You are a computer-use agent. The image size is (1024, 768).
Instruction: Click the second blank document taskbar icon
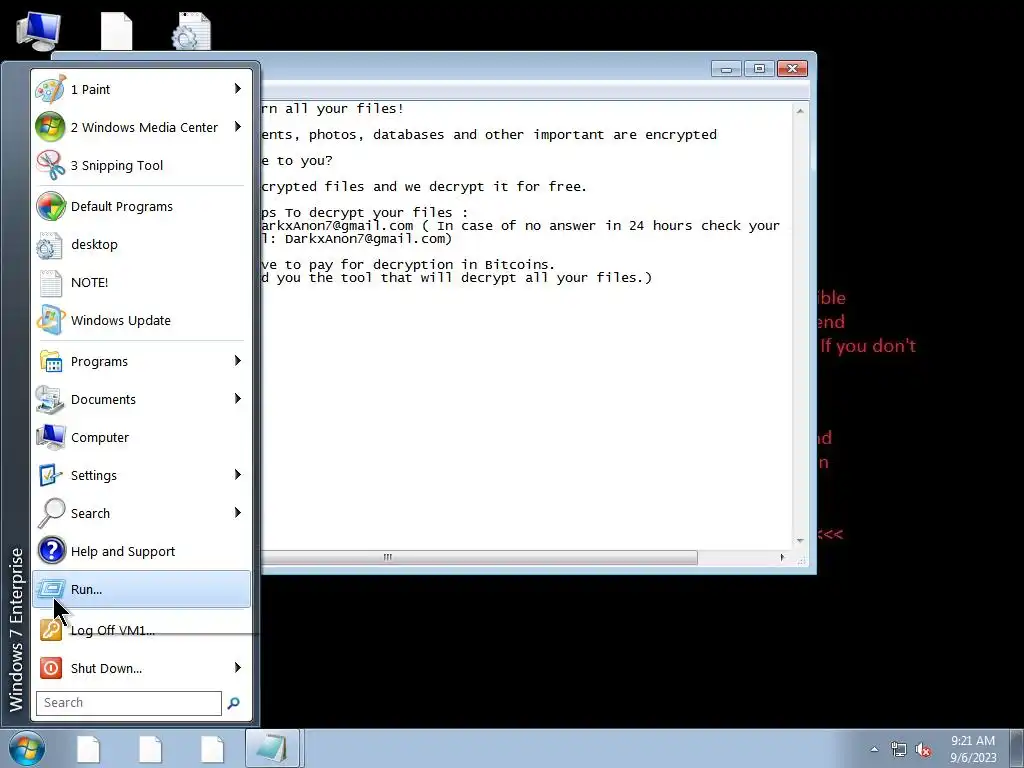click(151, 749)
